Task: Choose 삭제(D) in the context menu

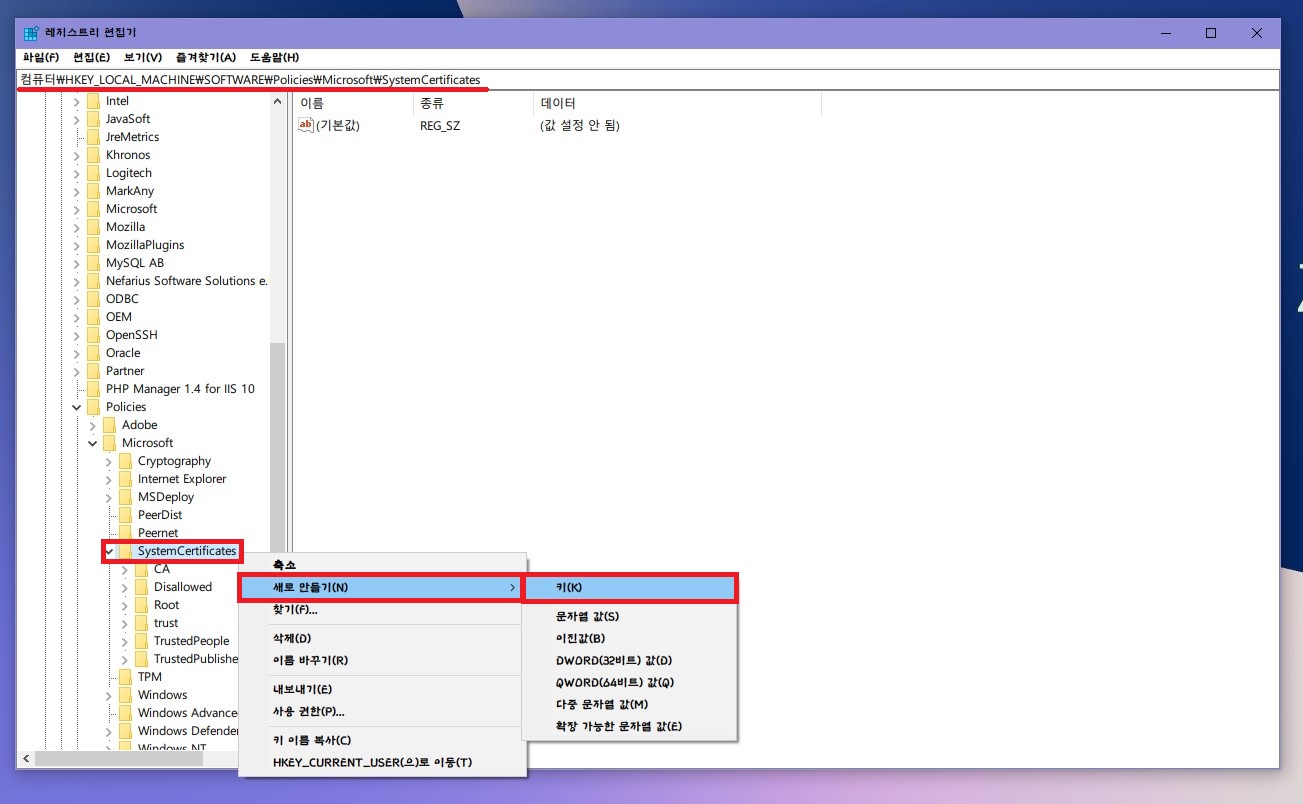Action: (382, 638)
